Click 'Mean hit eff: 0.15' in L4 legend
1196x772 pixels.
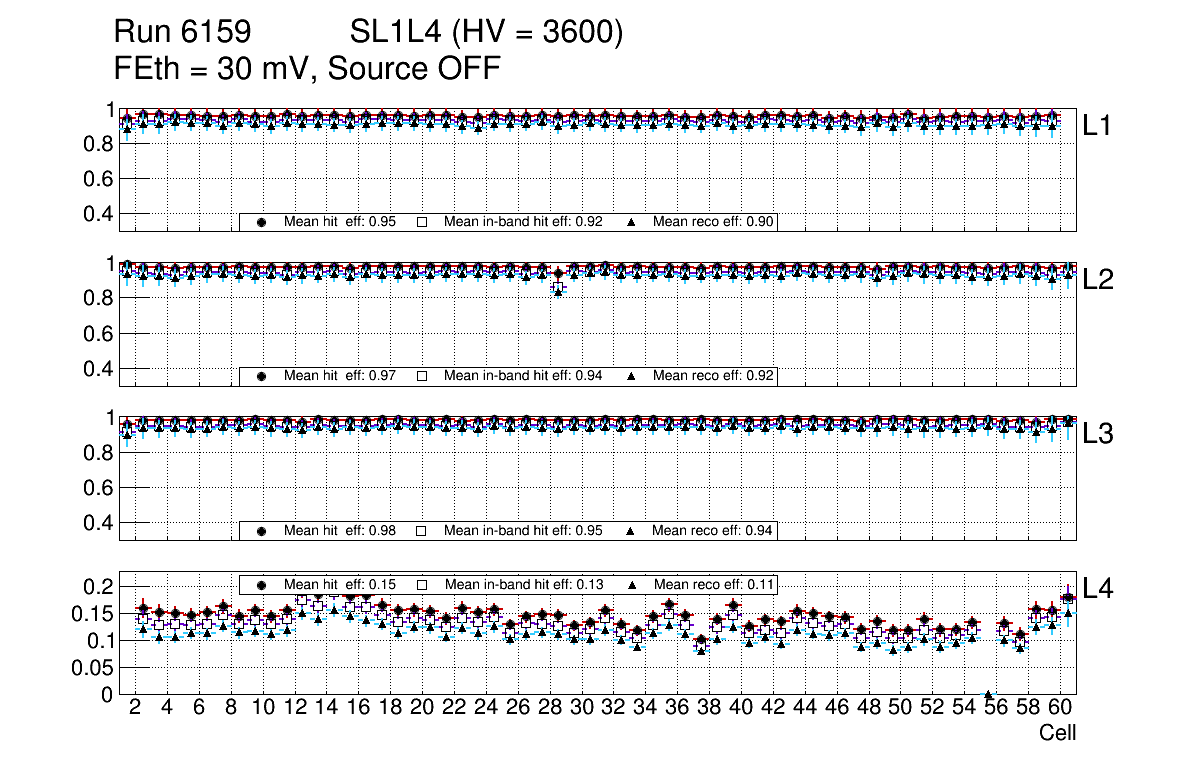coord(339,584)
